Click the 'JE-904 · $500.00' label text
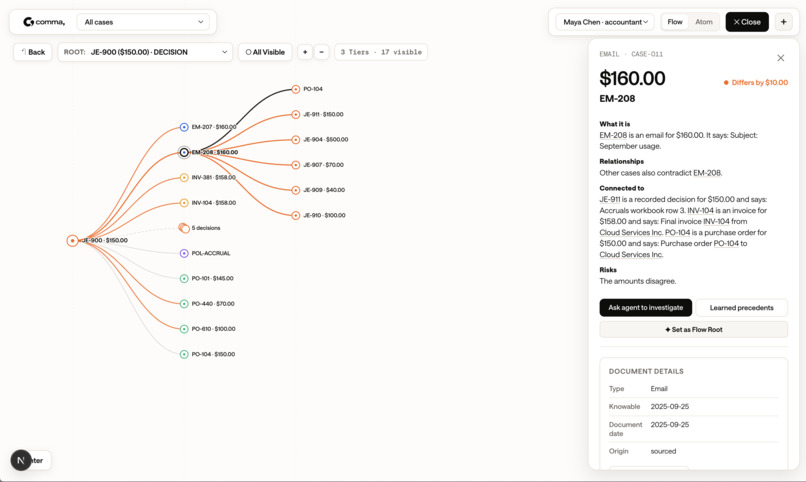The height and width of the screenshot is (482, 806). [325, 140]
